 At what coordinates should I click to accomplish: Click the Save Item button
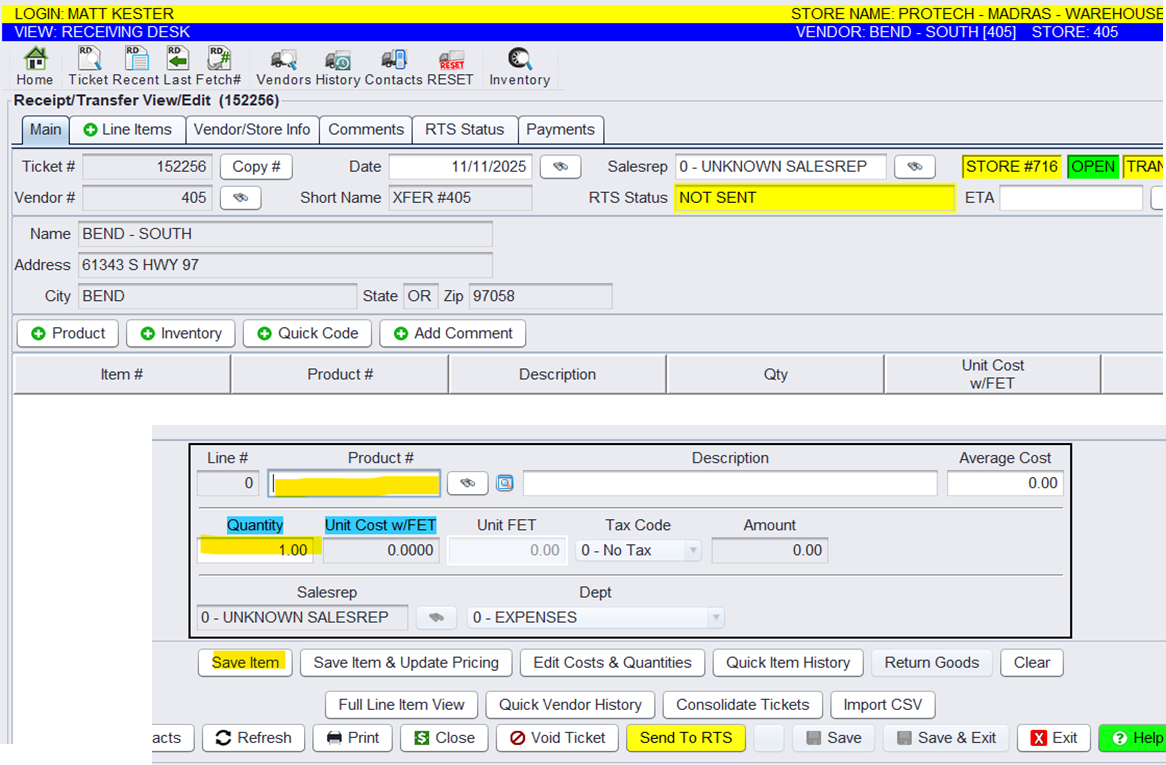pos(245,662)
